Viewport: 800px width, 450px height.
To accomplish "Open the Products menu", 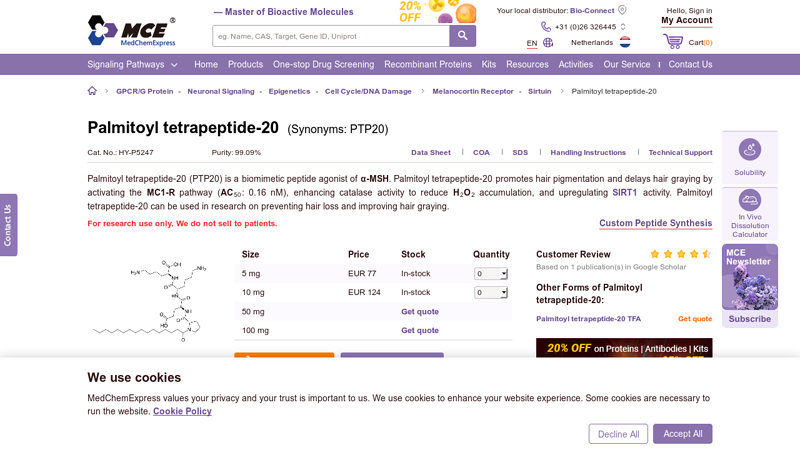I will click(x=245, y=65).
